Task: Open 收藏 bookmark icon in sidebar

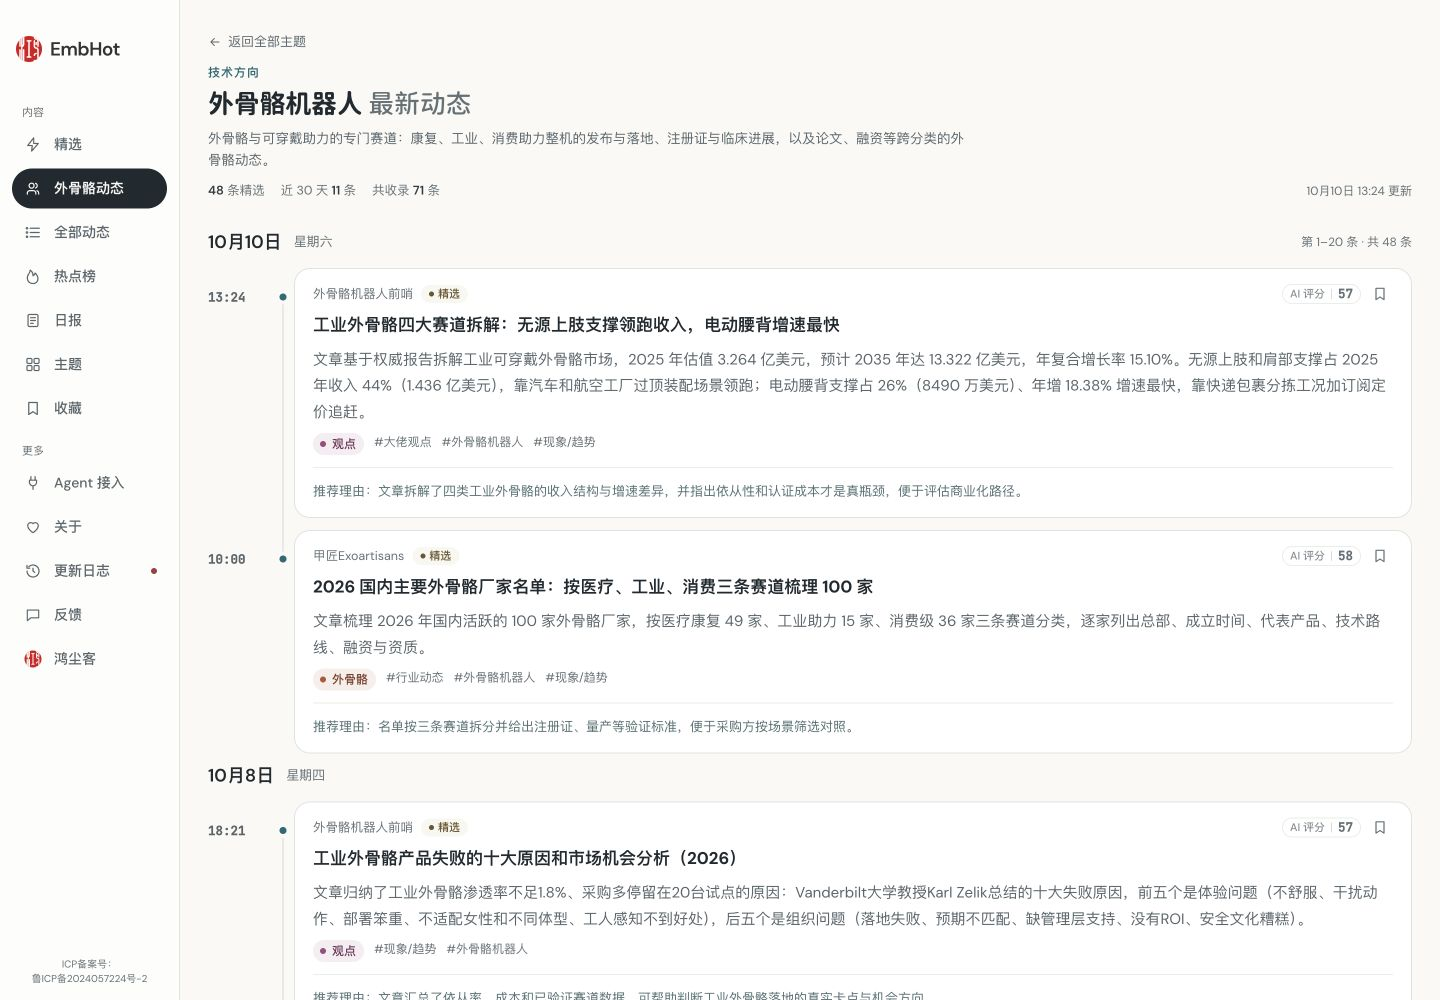Action: 33,408
